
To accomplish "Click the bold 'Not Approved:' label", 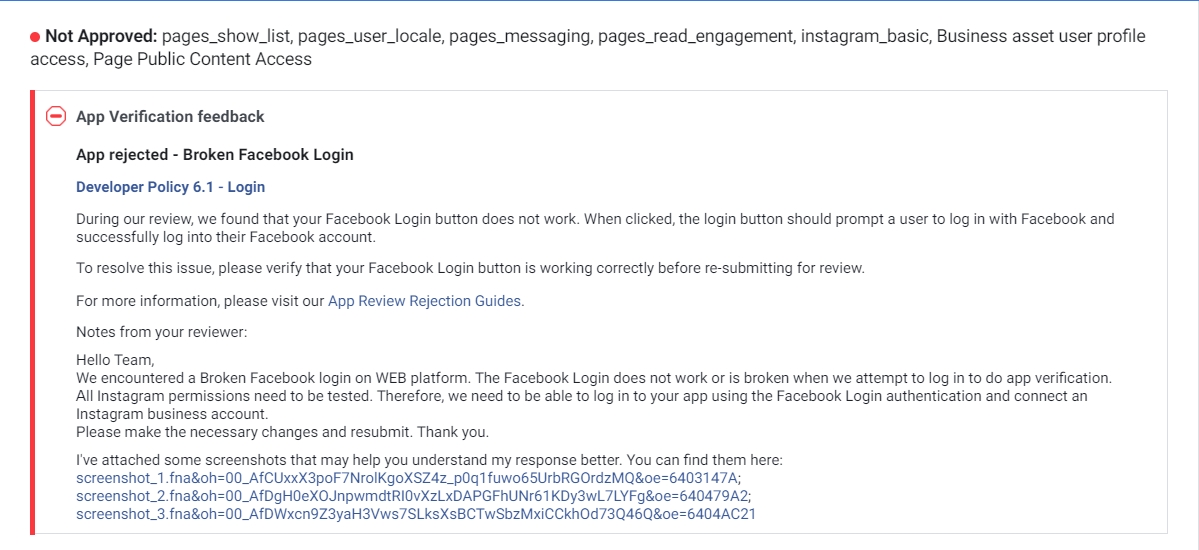I will tap(101, 36).
